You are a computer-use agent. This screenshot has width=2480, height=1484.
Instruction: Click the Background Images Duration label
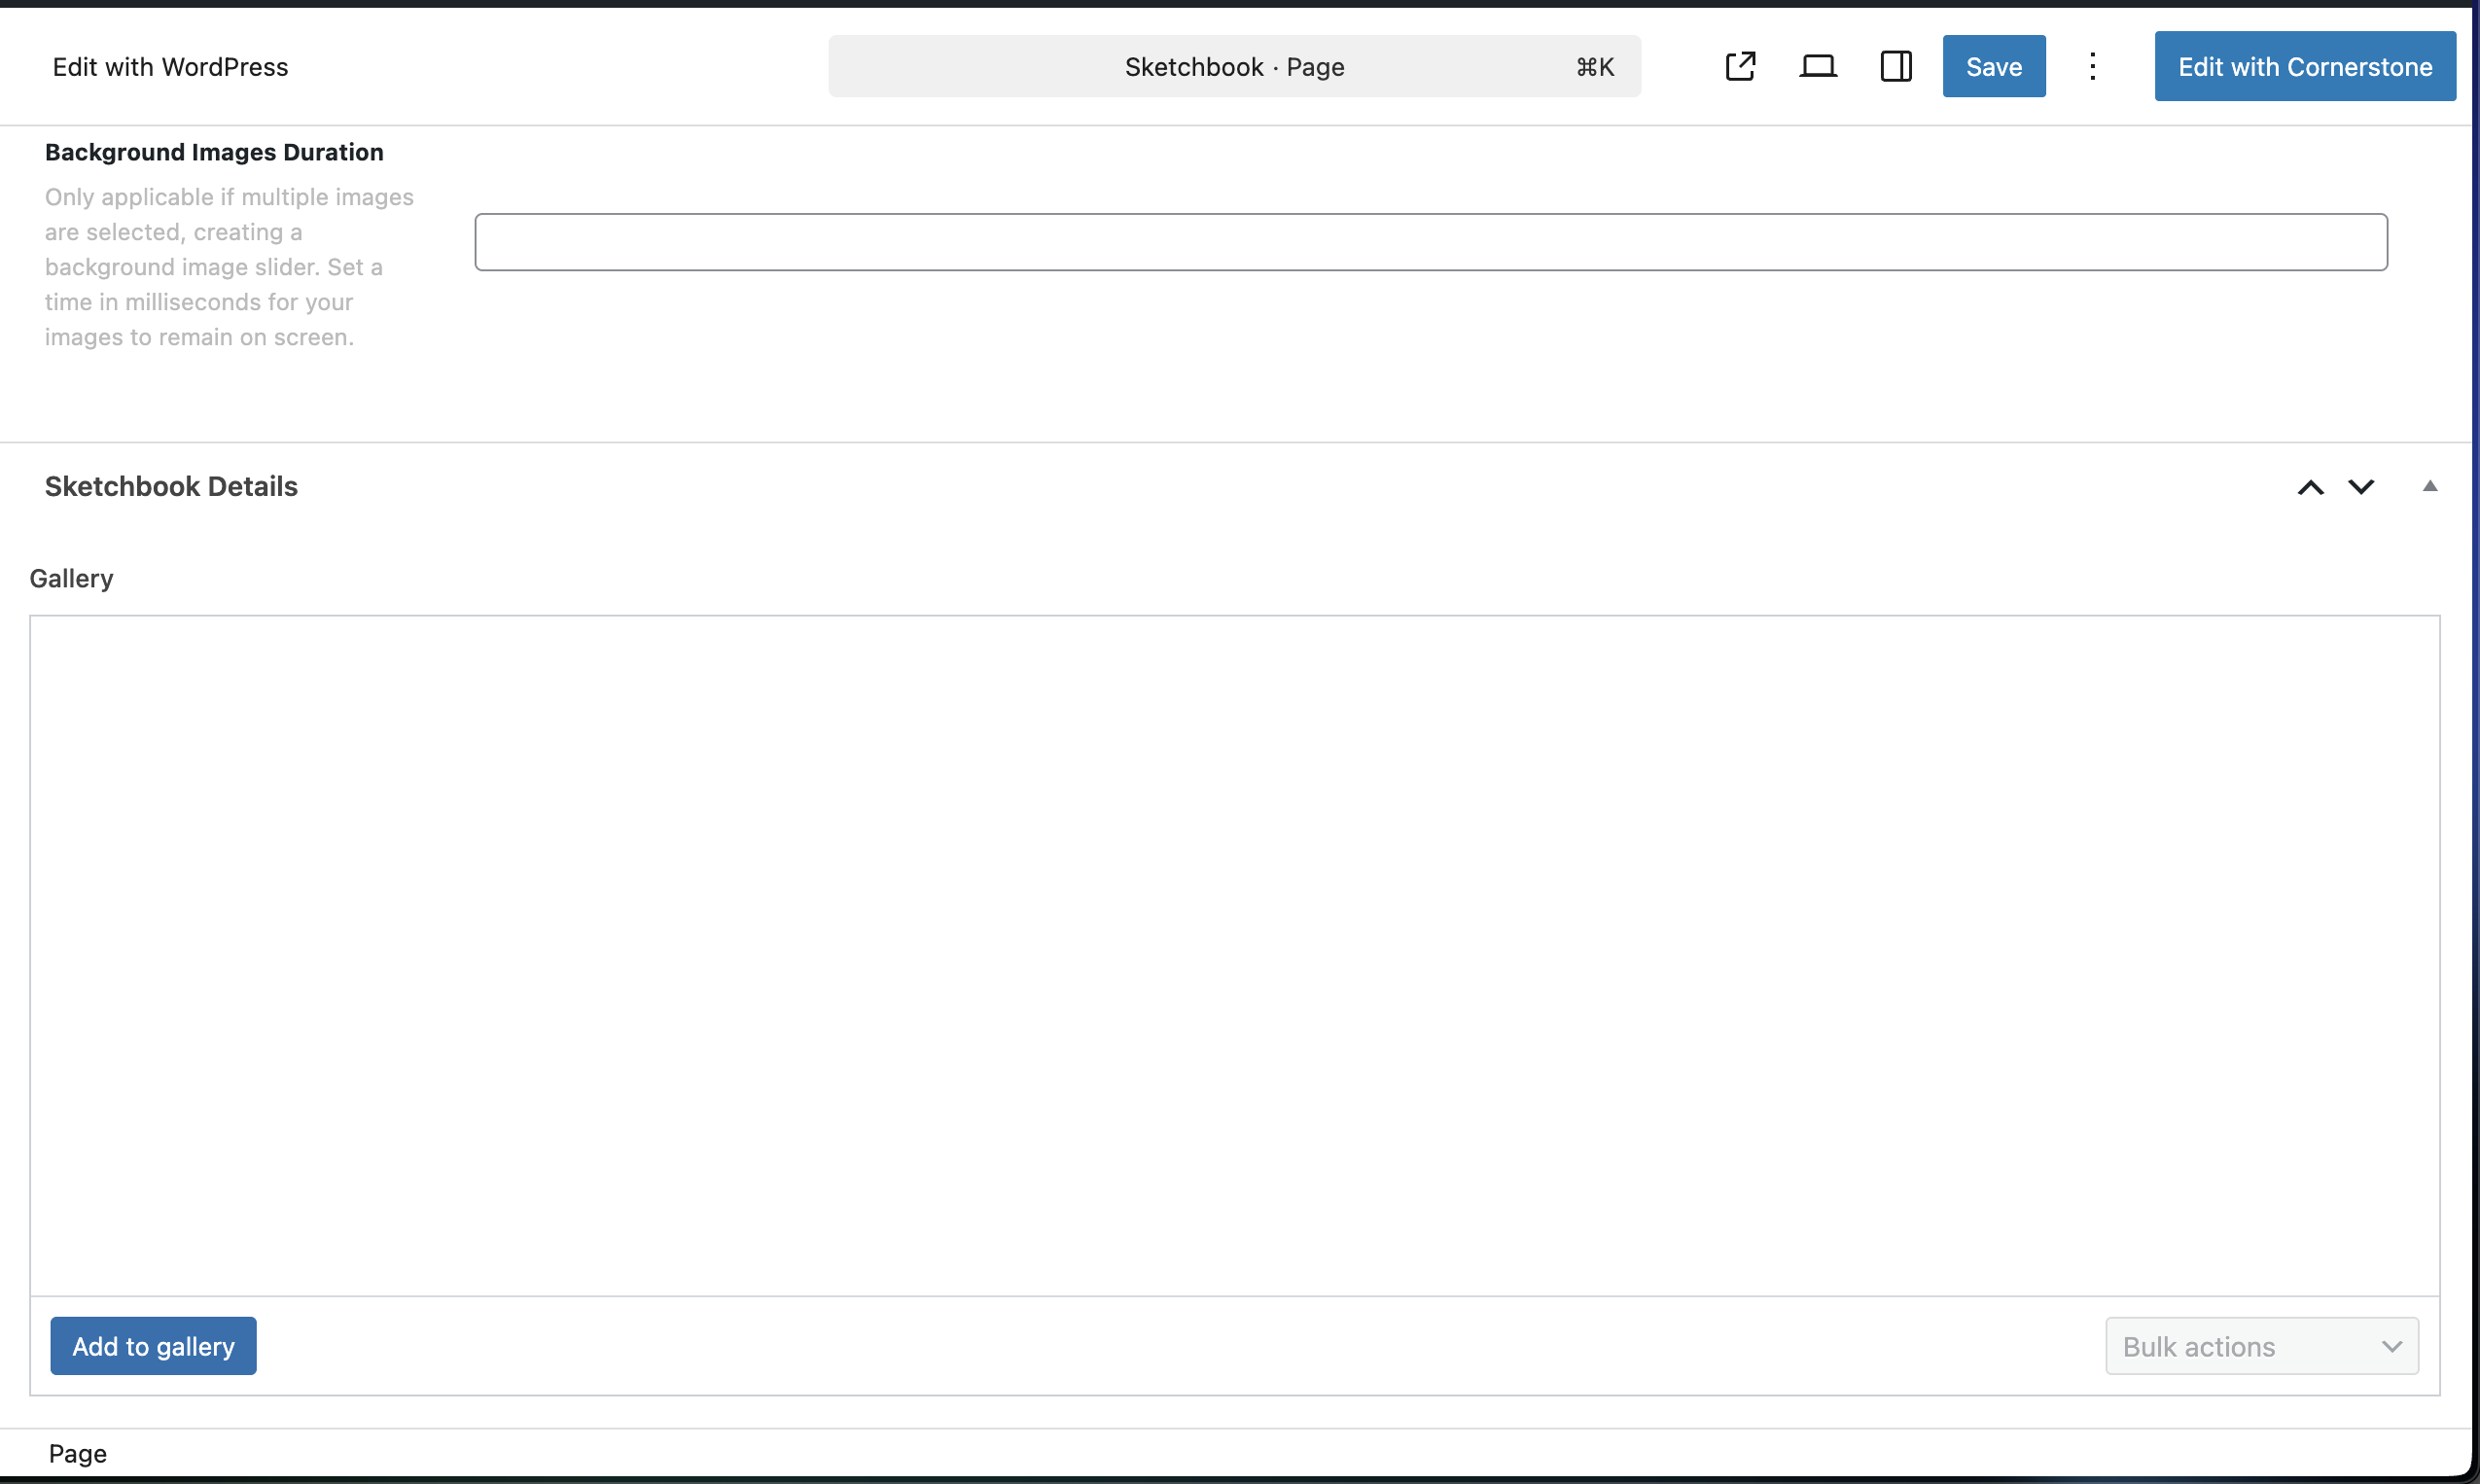pyautogui.click(x=214, y=152)
